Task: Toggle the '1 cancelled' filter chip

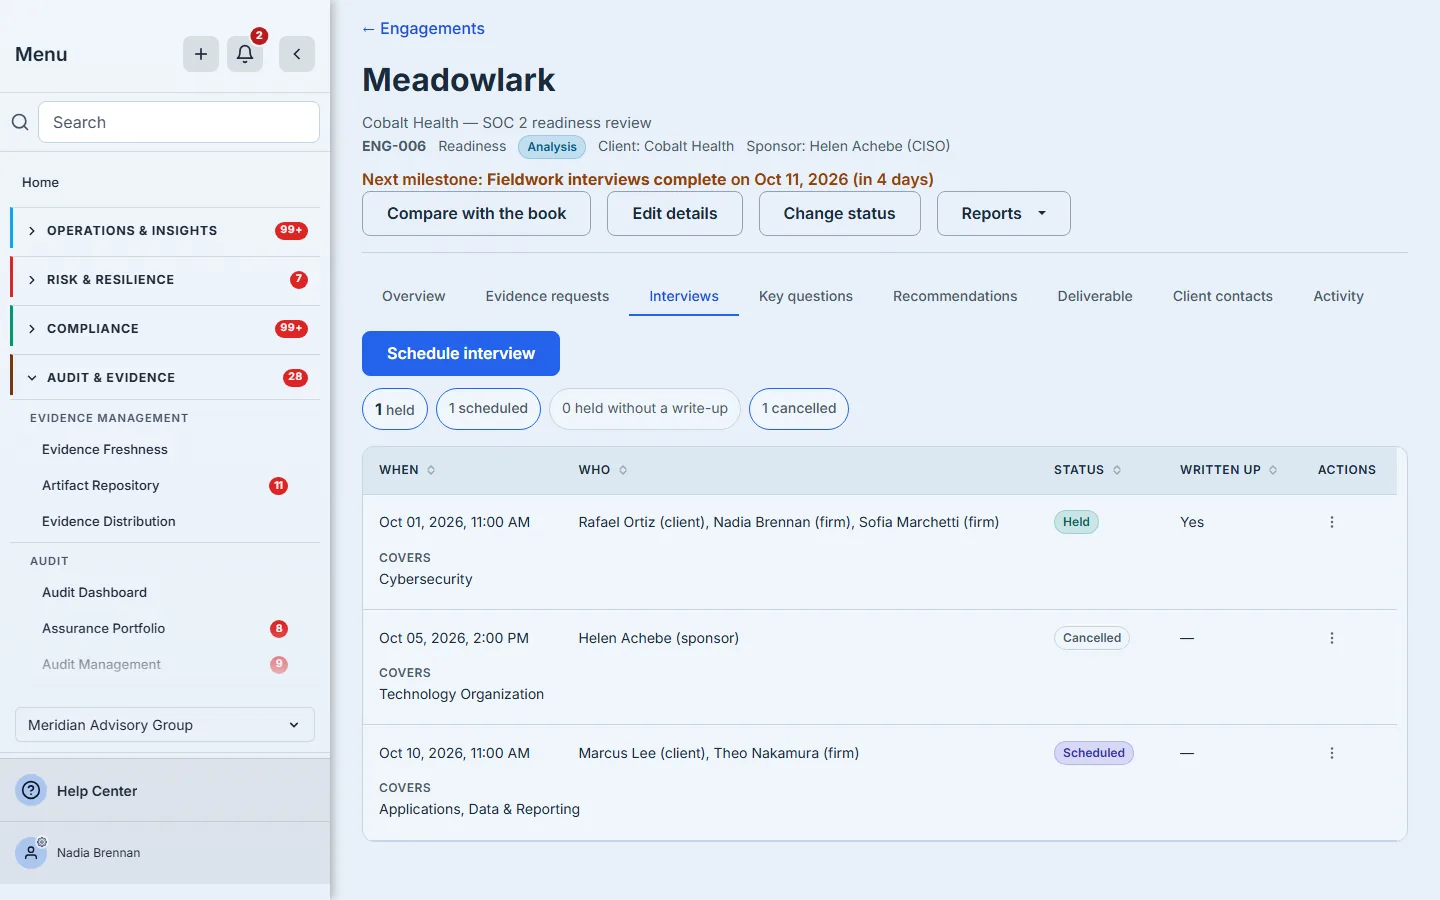Action: tap(799, 409)
